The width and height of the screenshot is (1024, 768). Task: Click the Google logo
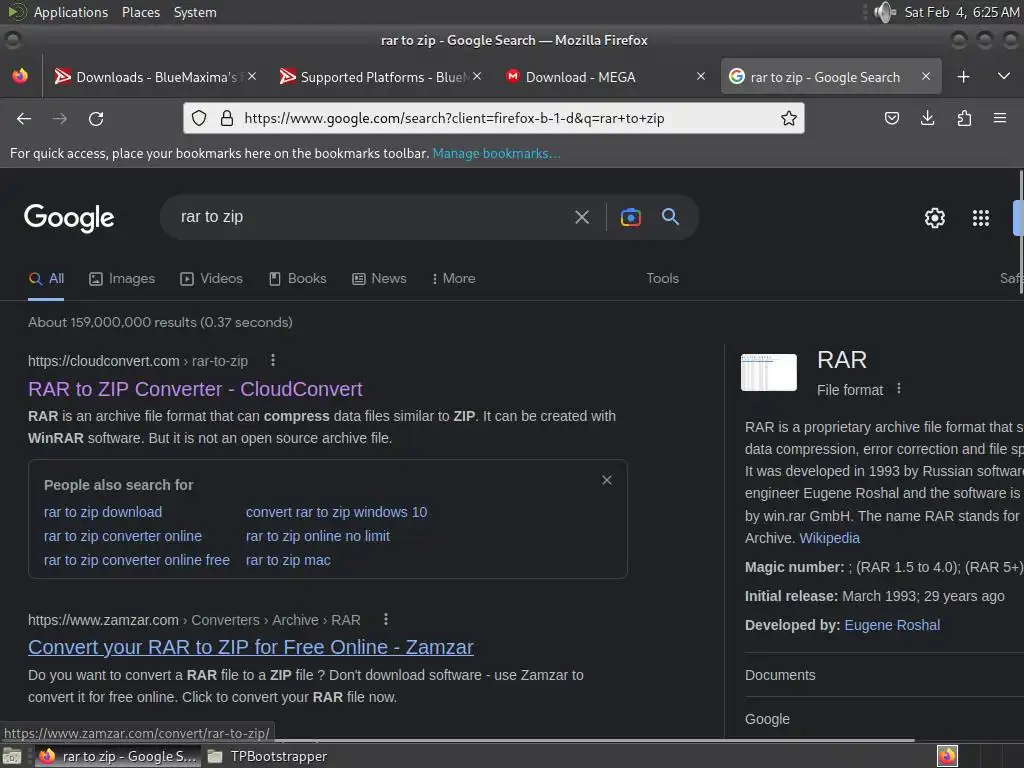[x=69, y=217]
